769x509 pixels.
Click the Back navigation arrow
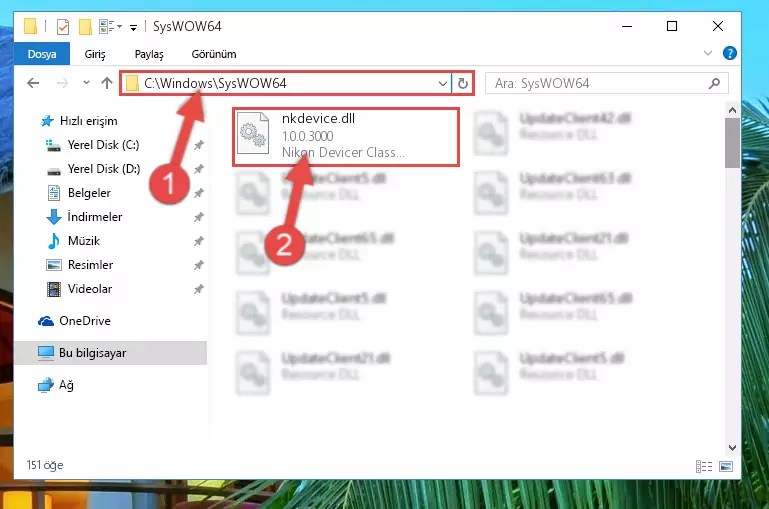coord(33,83)
